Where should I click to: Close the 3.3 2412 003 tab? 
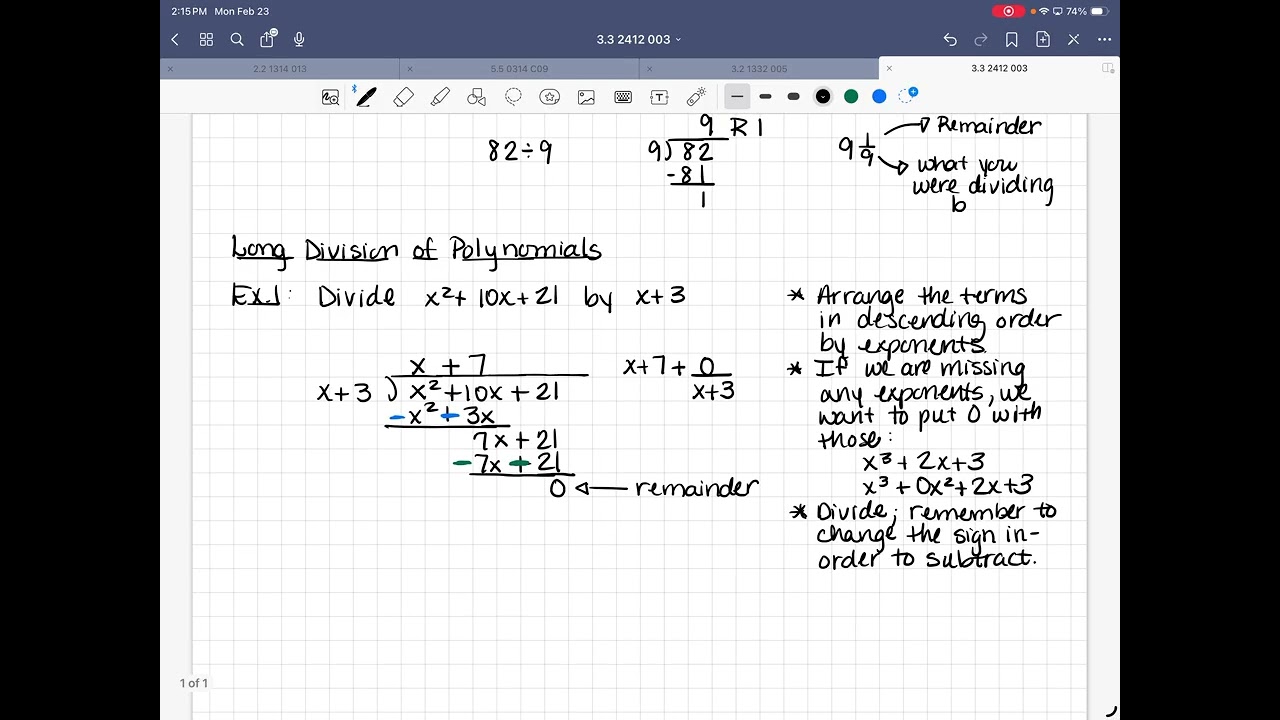click(889, 69)
